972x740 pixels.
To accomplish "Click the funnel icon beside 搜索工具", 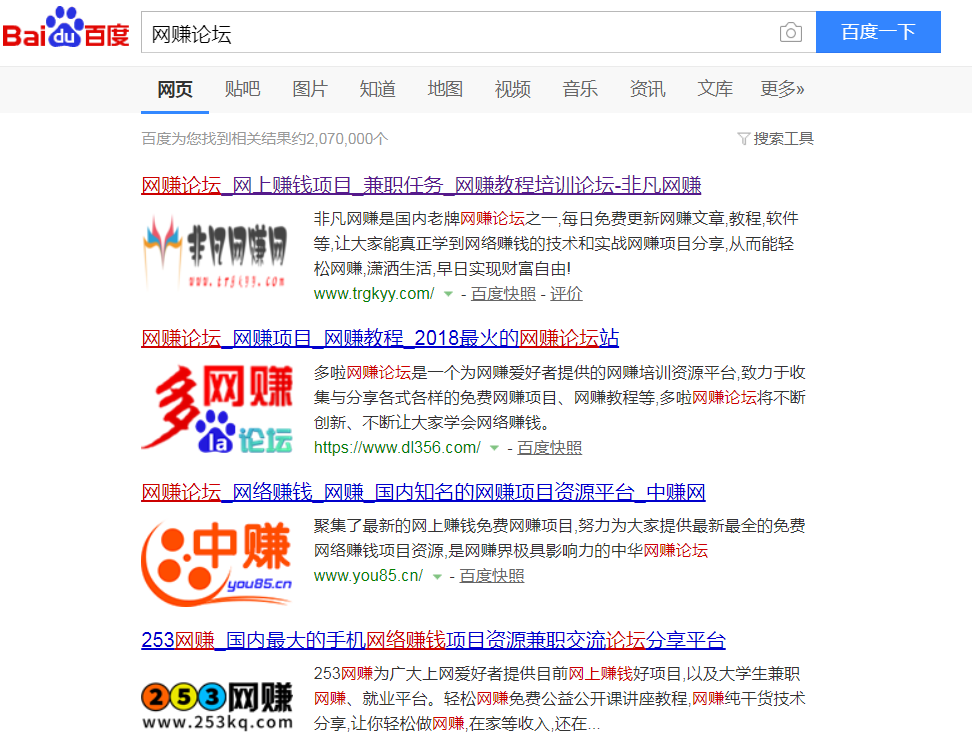I will pos(743,139).
